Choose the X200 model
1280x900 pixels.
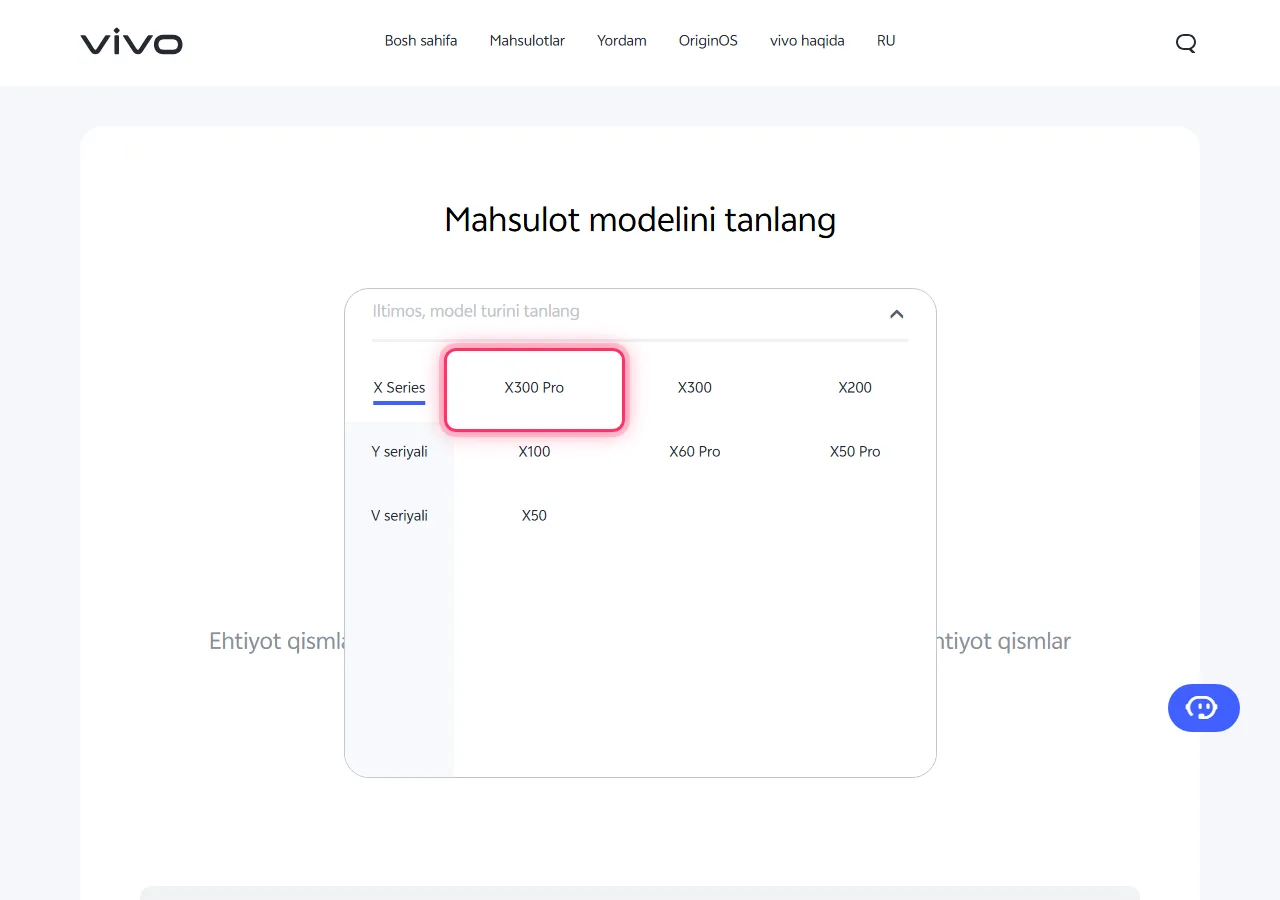855,388
